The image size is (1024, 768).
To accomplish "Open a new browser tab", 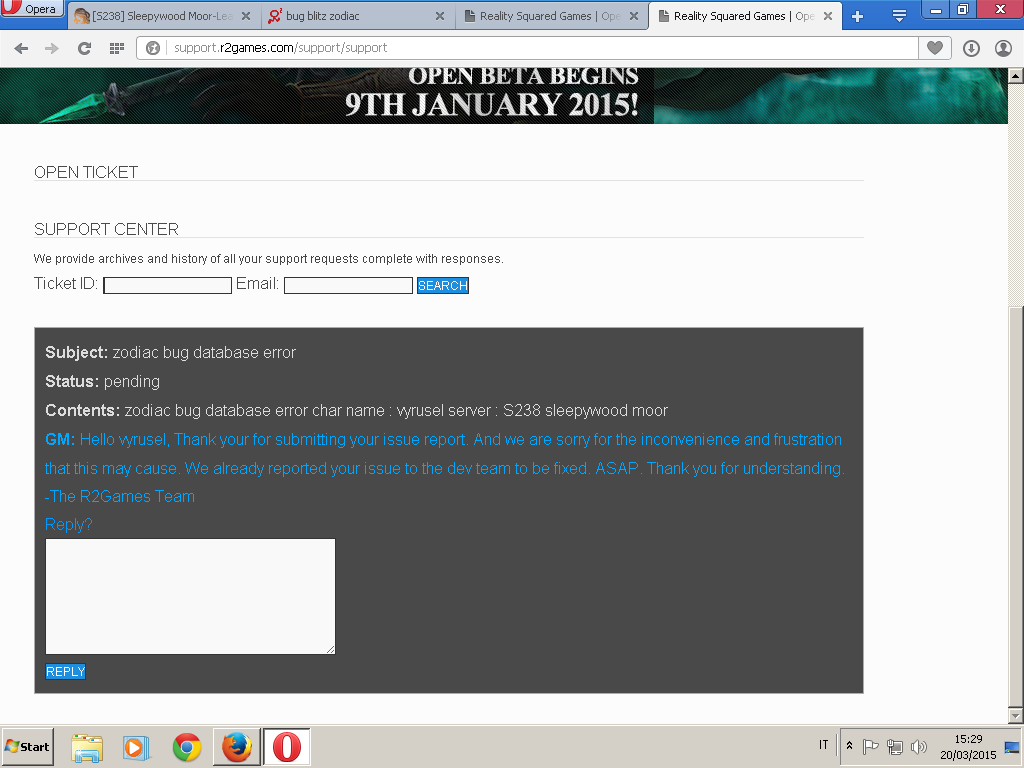I will pos(857,16).
